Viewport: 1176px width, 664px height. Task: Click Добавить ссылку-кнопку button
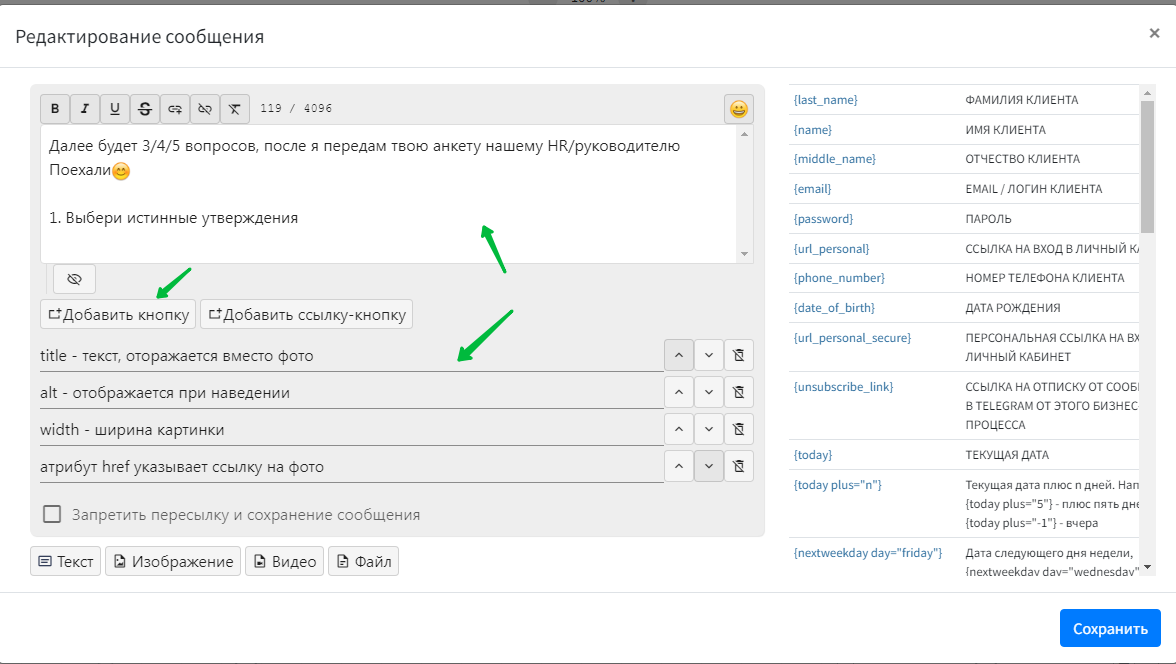point(307,314)
